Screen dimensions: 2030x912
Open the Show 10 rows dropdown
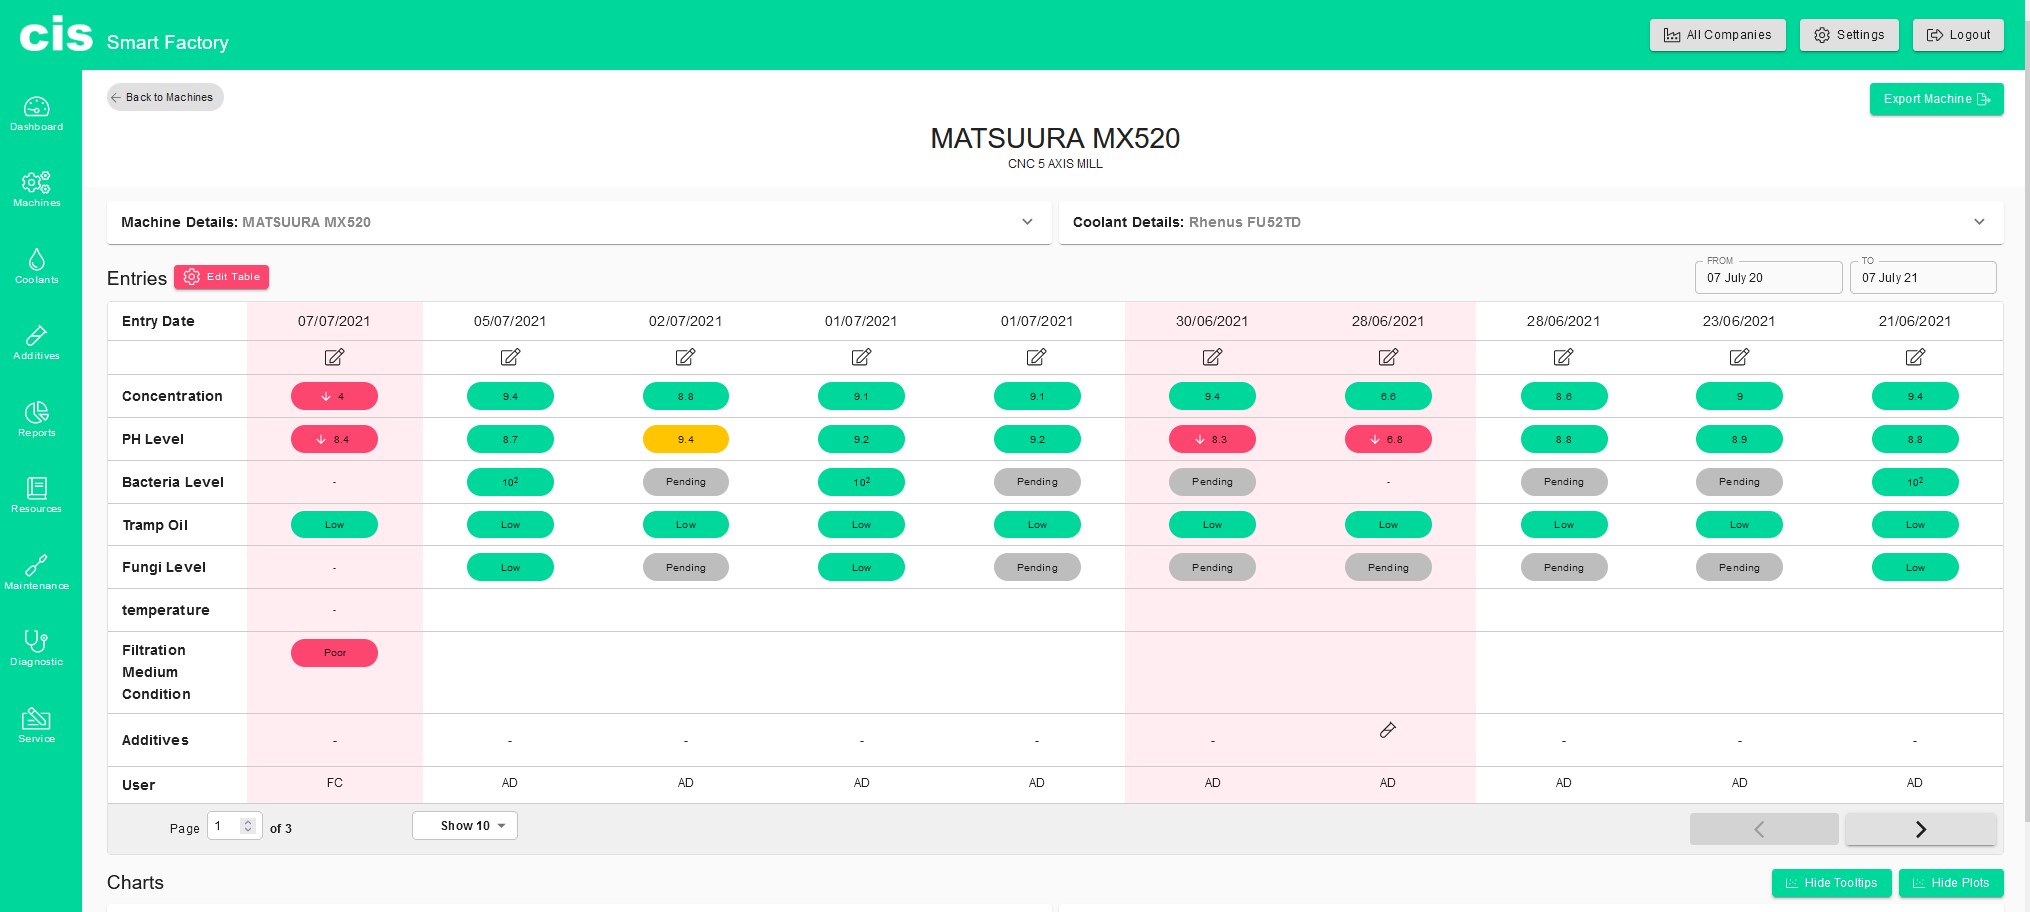(465, 826)
